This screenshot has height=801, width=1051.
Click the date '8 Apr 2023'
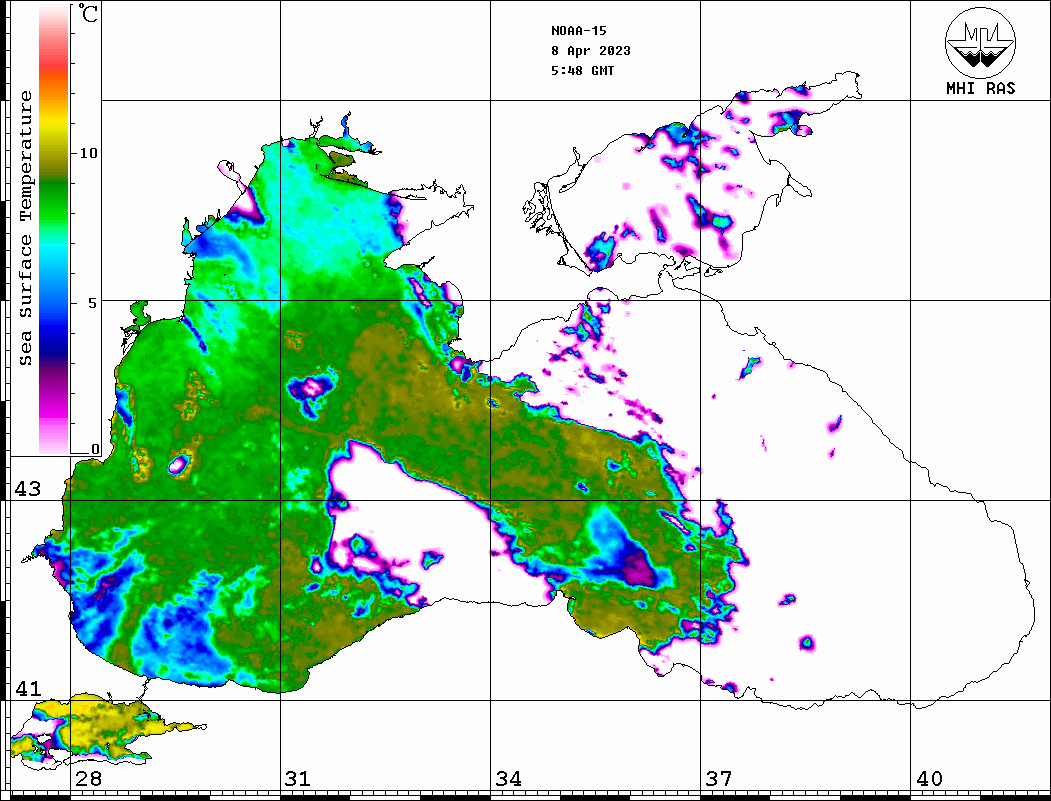pos(591,50)
